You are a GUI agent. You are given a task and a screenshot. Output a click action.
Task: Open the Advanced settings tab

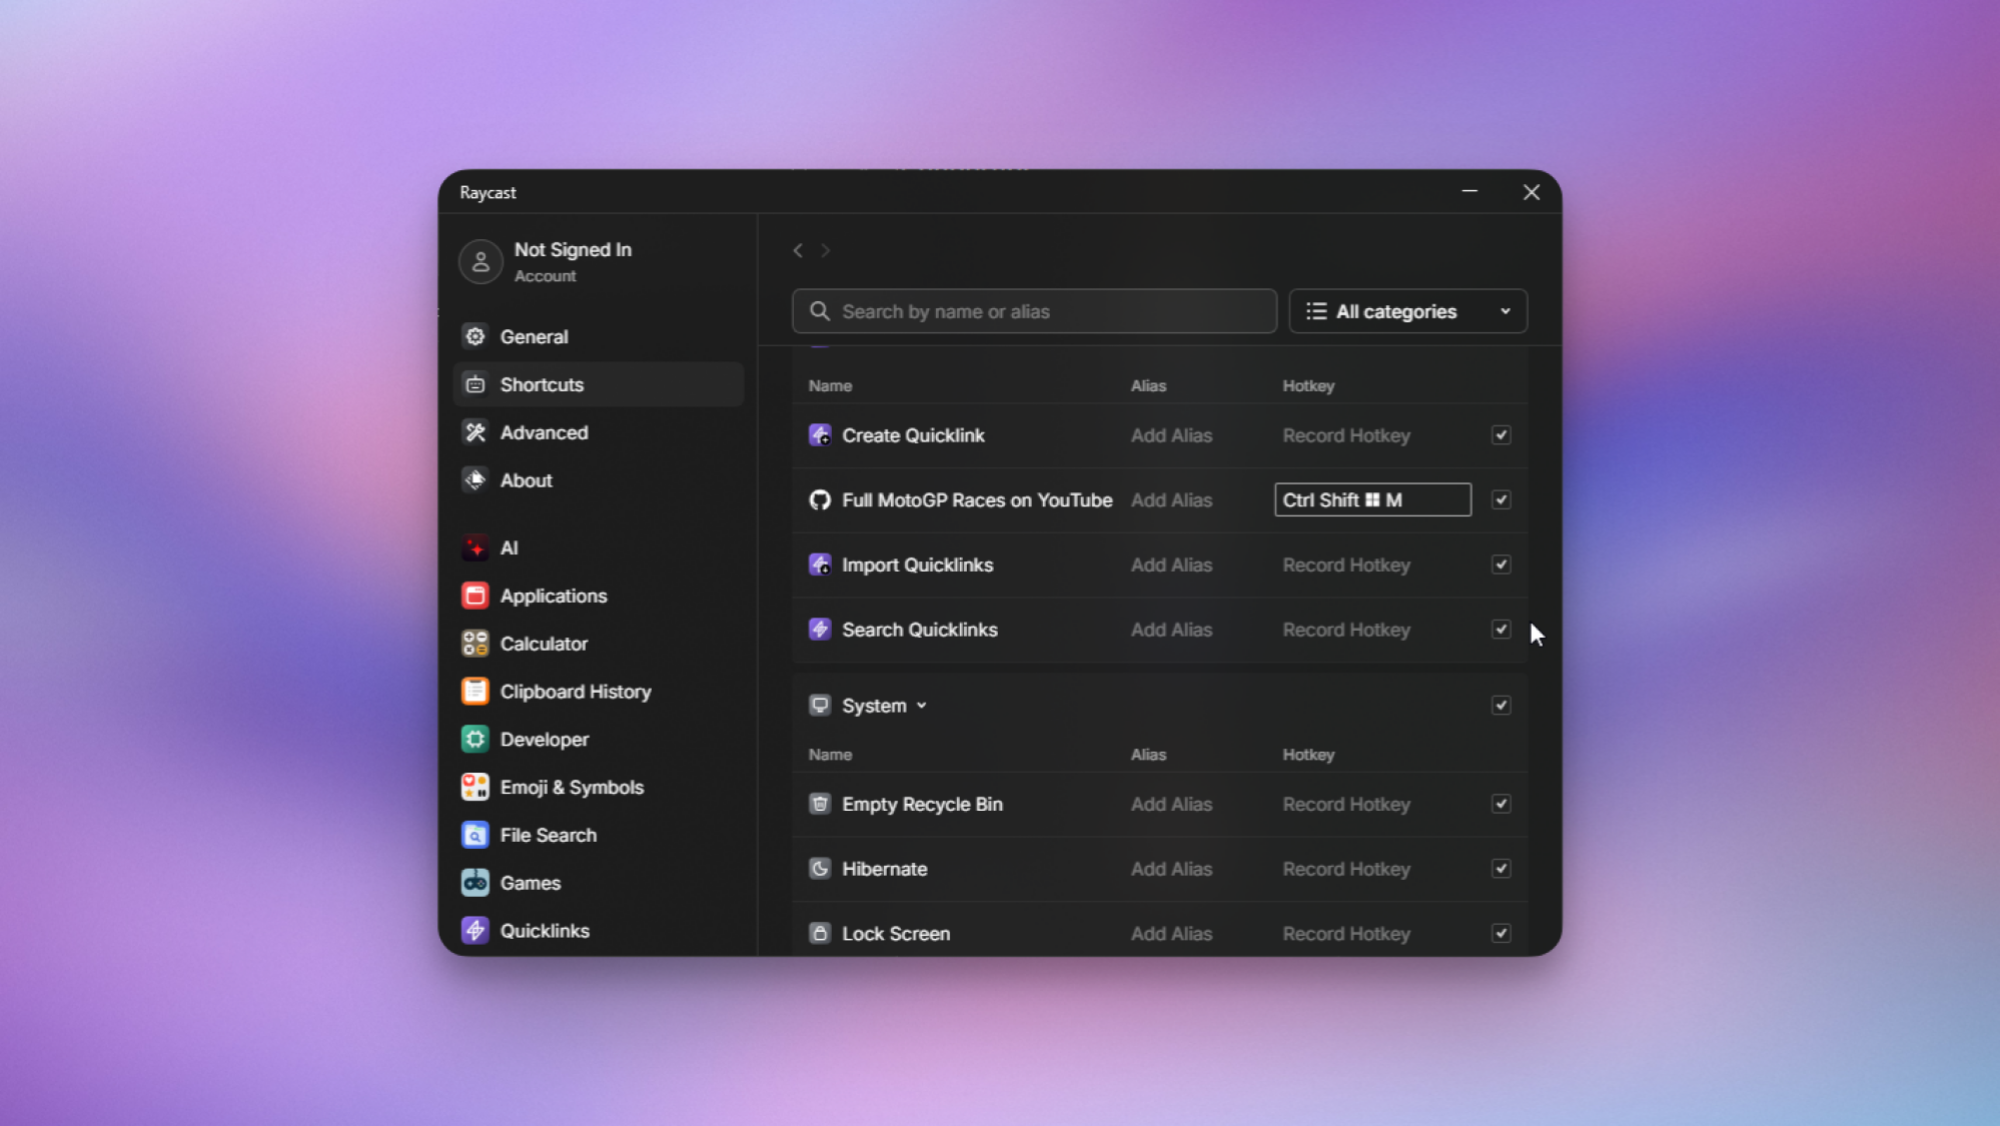(x=543, y=433)
